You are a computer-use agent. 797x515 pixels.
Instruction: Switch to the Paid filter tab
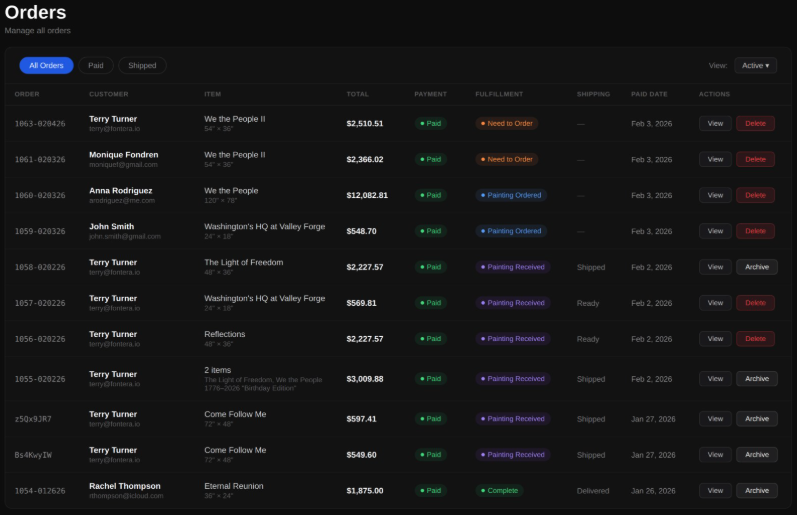click(95, 65)
